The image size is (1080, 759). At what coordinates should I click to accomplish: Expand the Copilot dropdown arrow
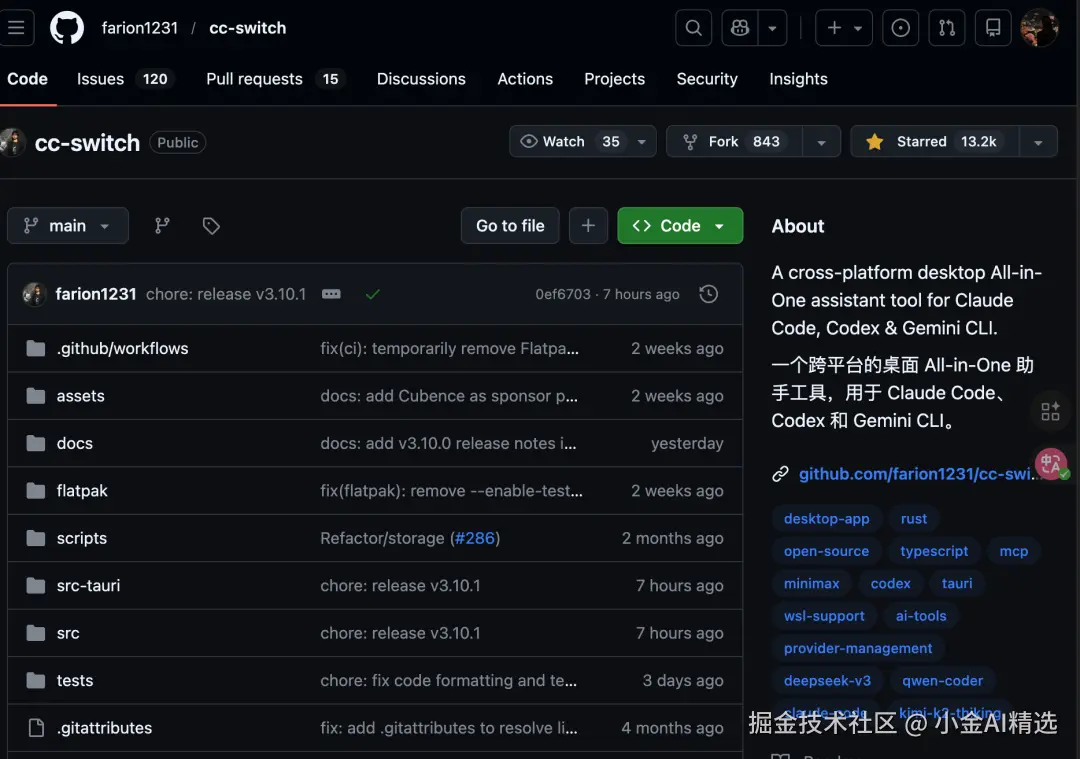point(772,28)
